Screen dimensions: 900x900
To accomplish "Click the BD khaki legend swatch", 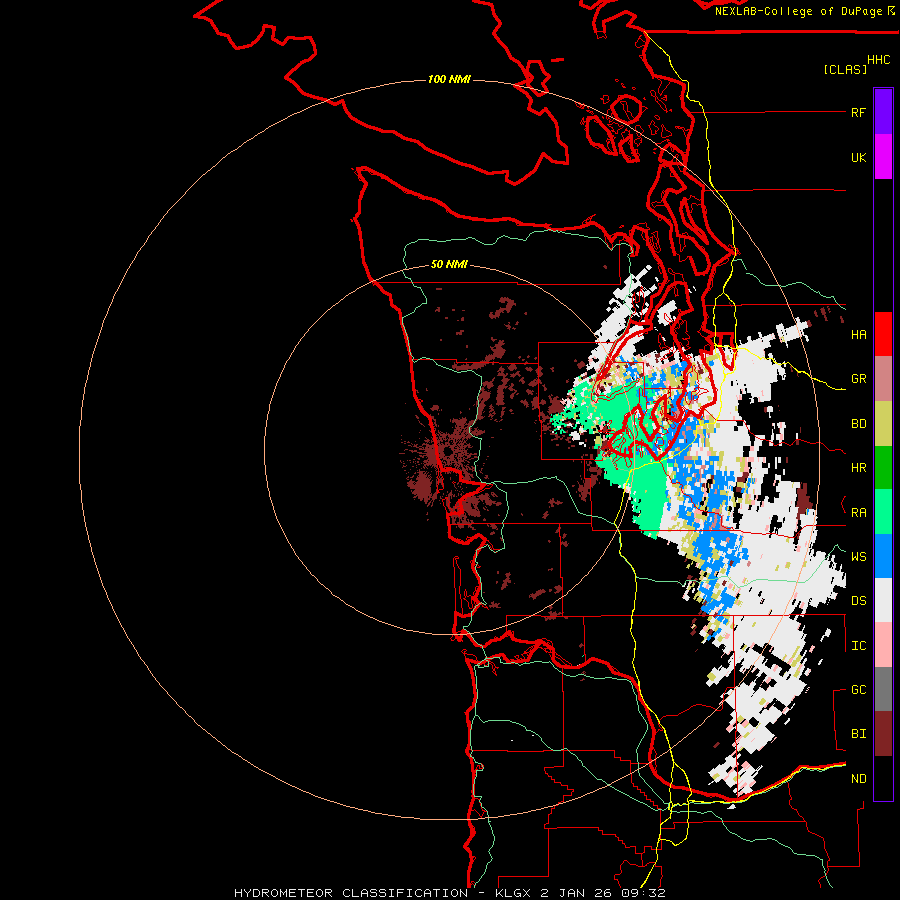I will 883,424.
